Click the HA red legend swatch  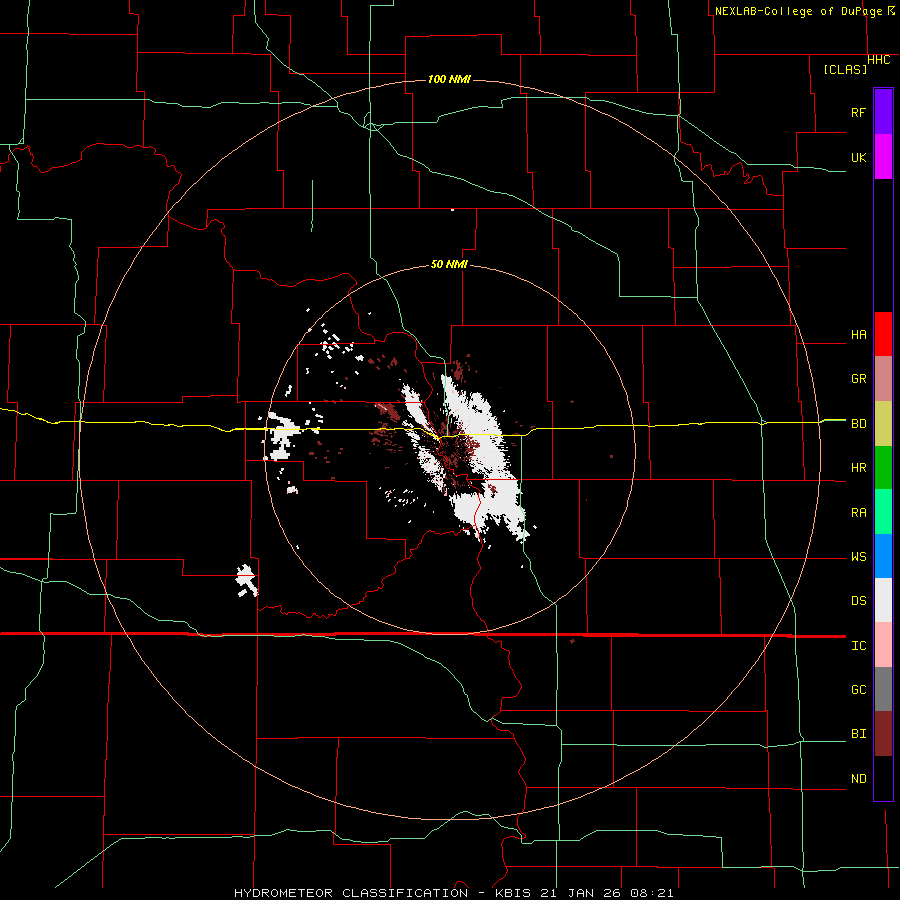(x=883, y=334)
